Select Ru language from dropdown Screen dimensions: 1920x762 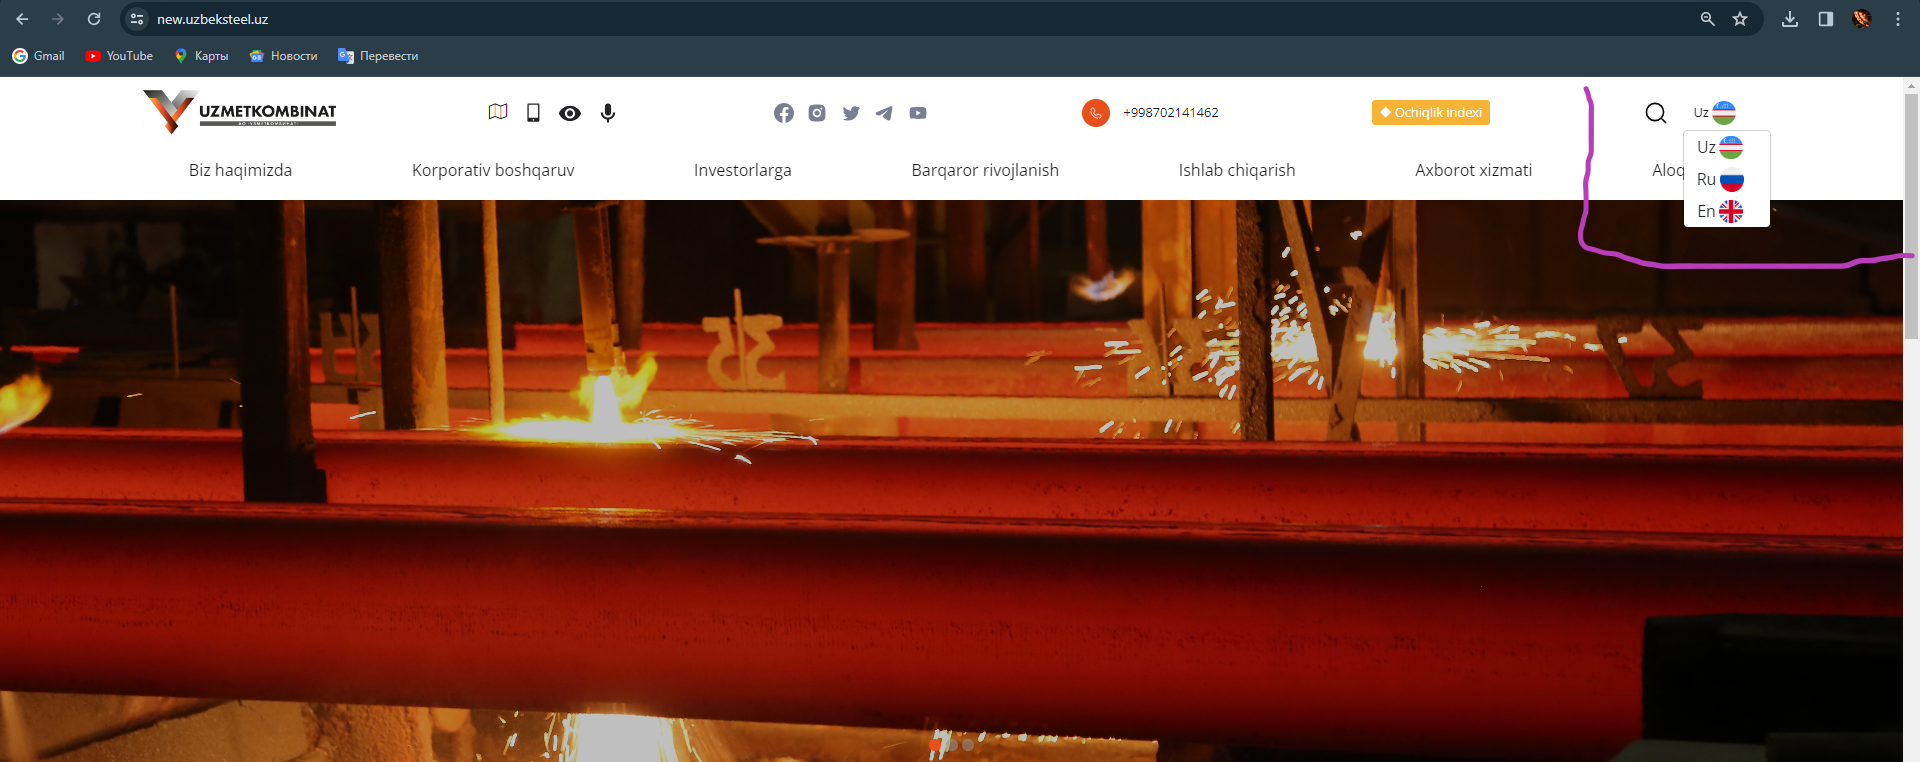coord(1719,180)
